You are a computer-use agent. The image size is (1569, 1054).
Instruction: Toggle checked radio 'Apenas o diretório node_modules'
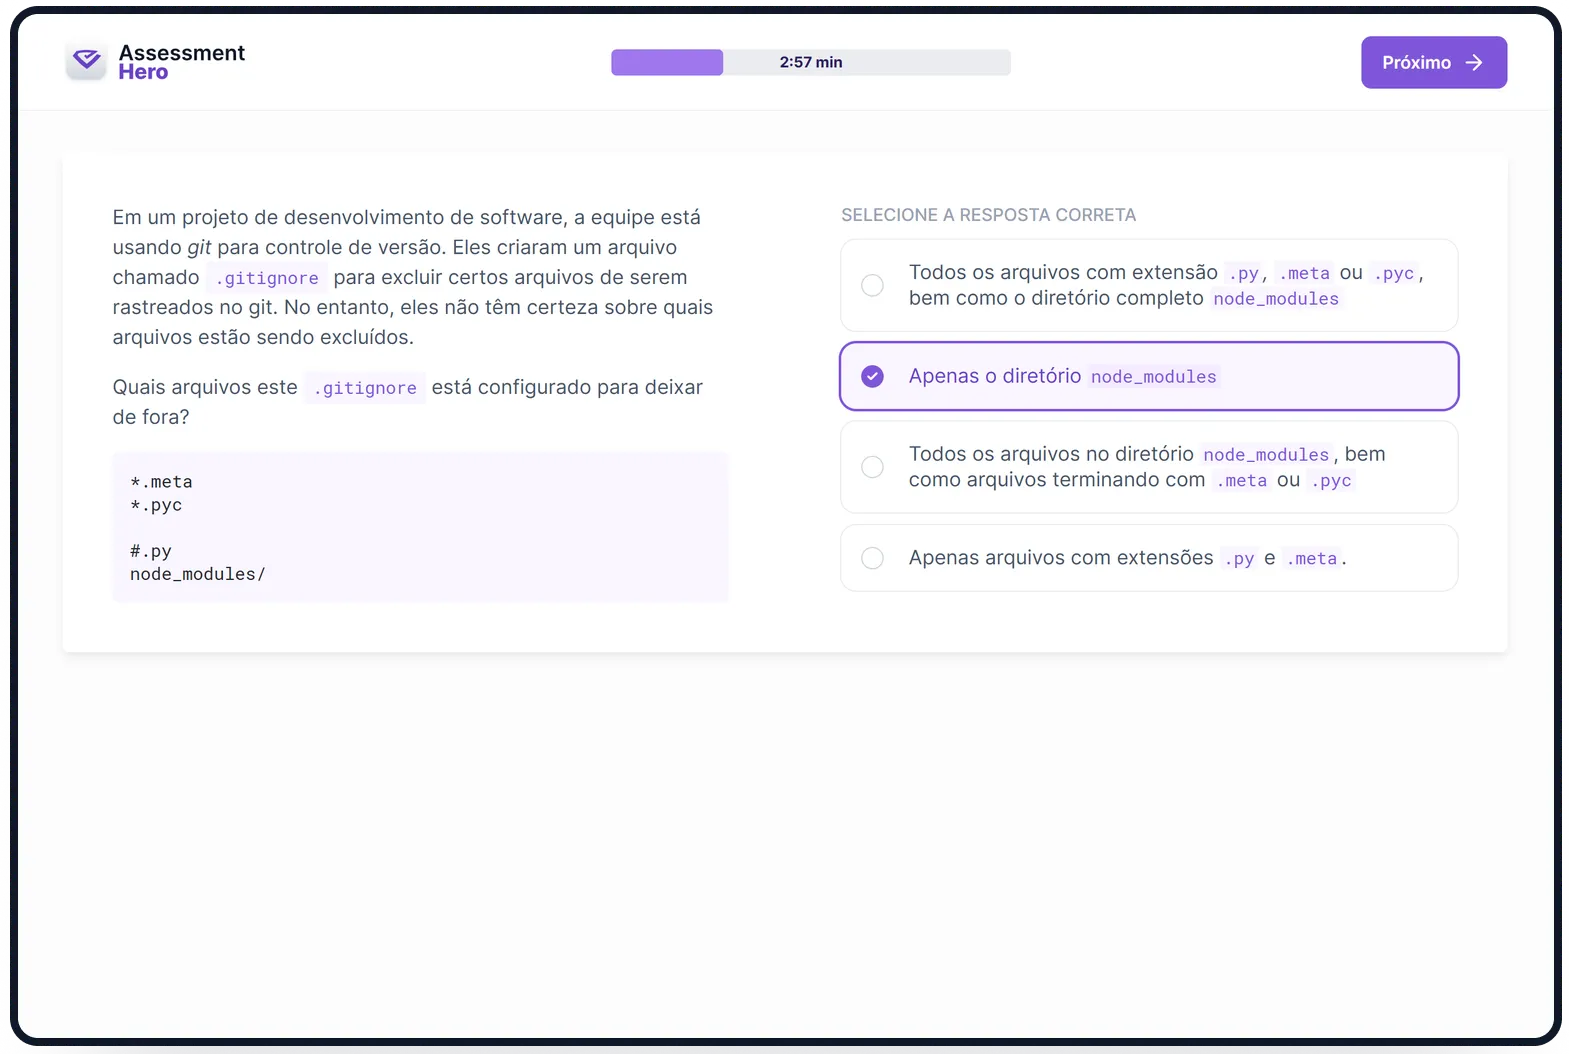pos(872,376)
